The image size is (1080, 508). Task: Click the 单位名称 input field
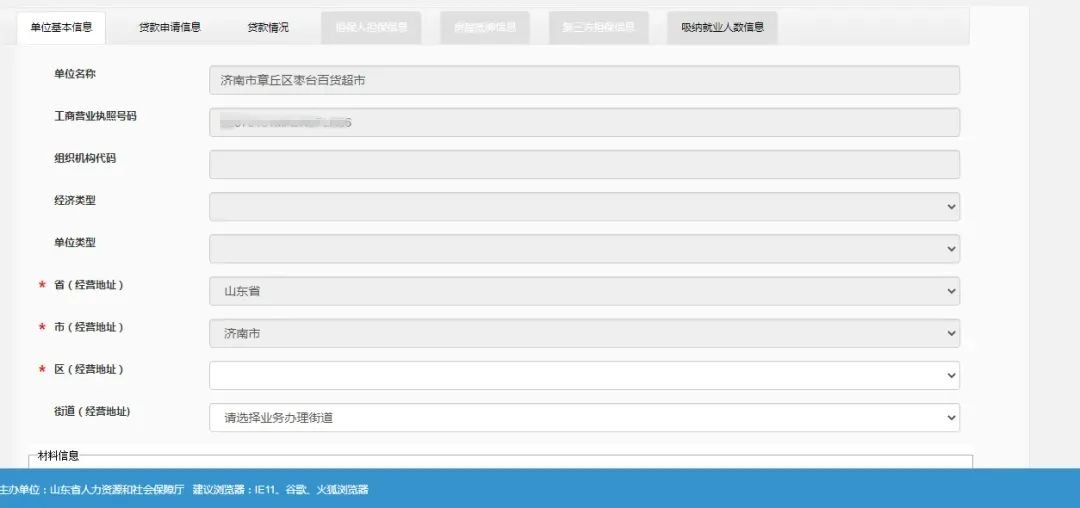[584, 80]
